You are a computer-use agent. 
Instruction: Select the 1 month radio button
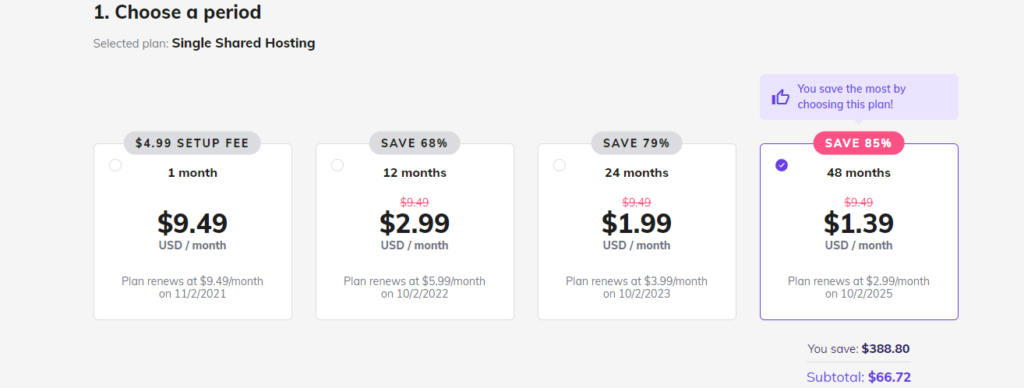coord(116,165)
